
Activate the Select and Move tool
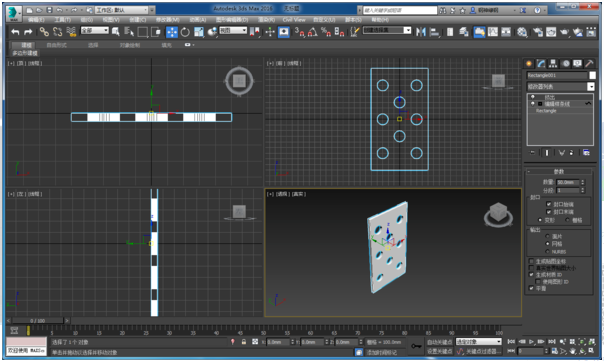click(172, 32)
